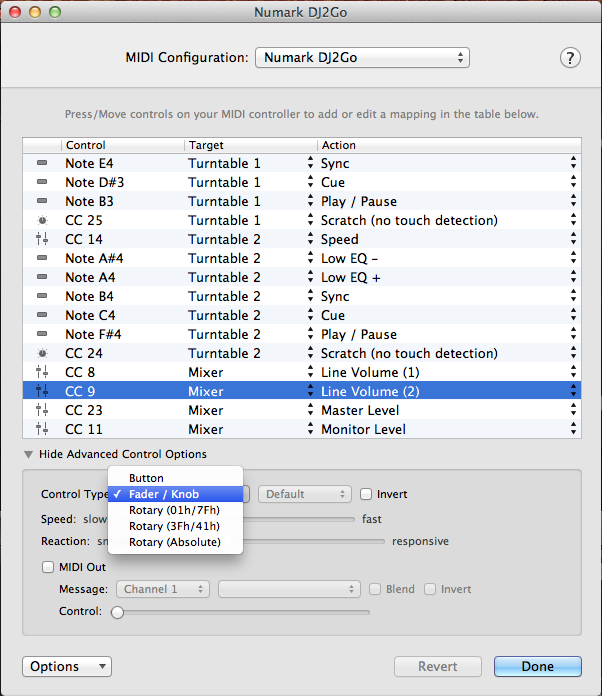This screenshot has height=696, width=602.
Task: Click the fader icon beside CC 8
Action: pos(42,372)
